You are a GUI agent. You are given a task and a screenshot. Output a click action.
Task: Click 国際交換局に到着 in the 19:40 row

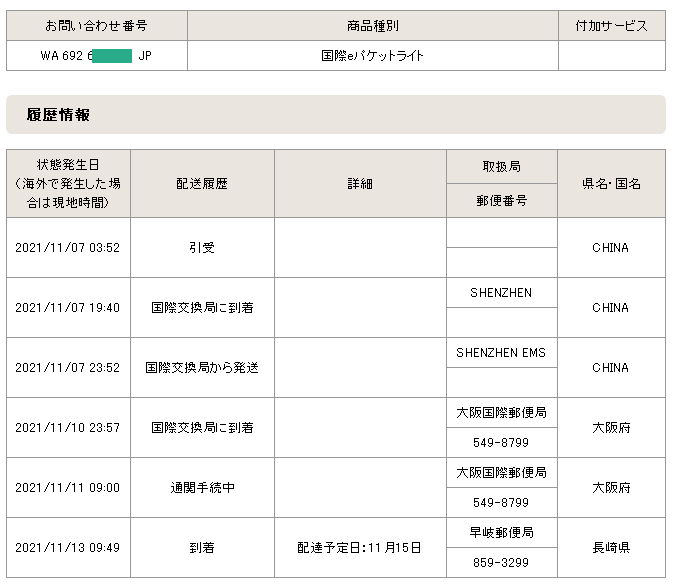pyautogui.click(x=202, y=308)
